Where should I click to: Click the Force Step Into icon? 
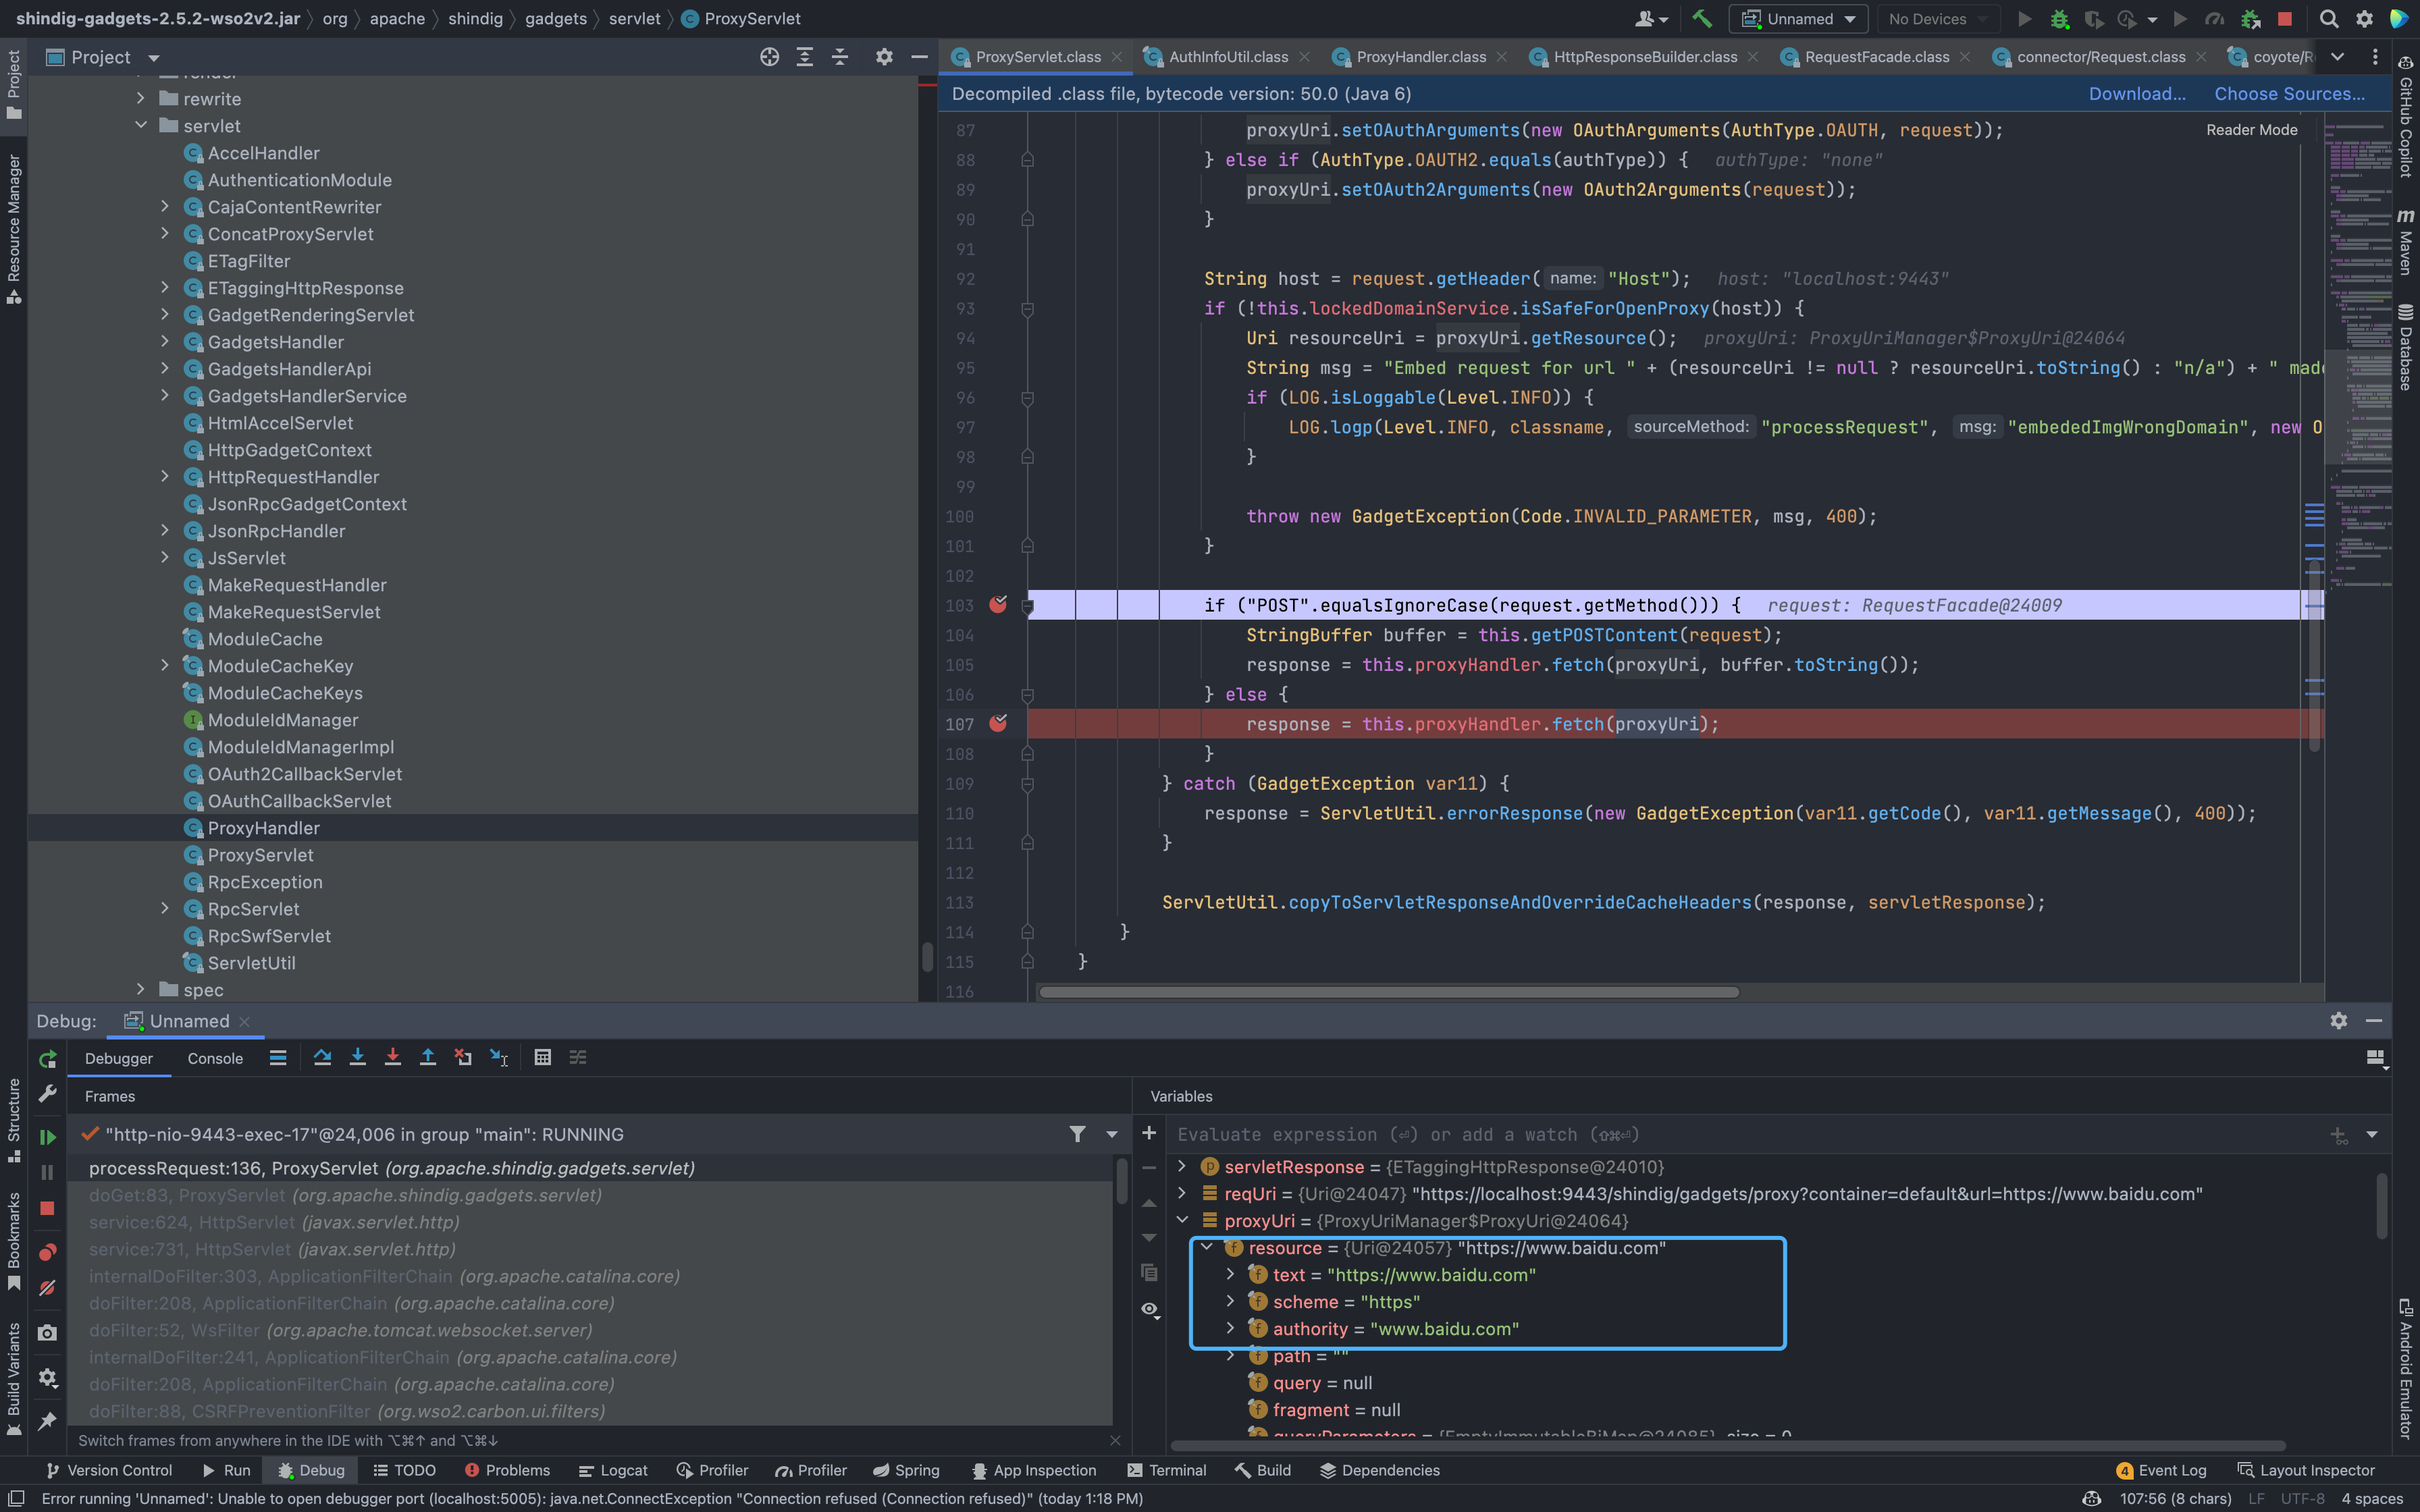392,1058
